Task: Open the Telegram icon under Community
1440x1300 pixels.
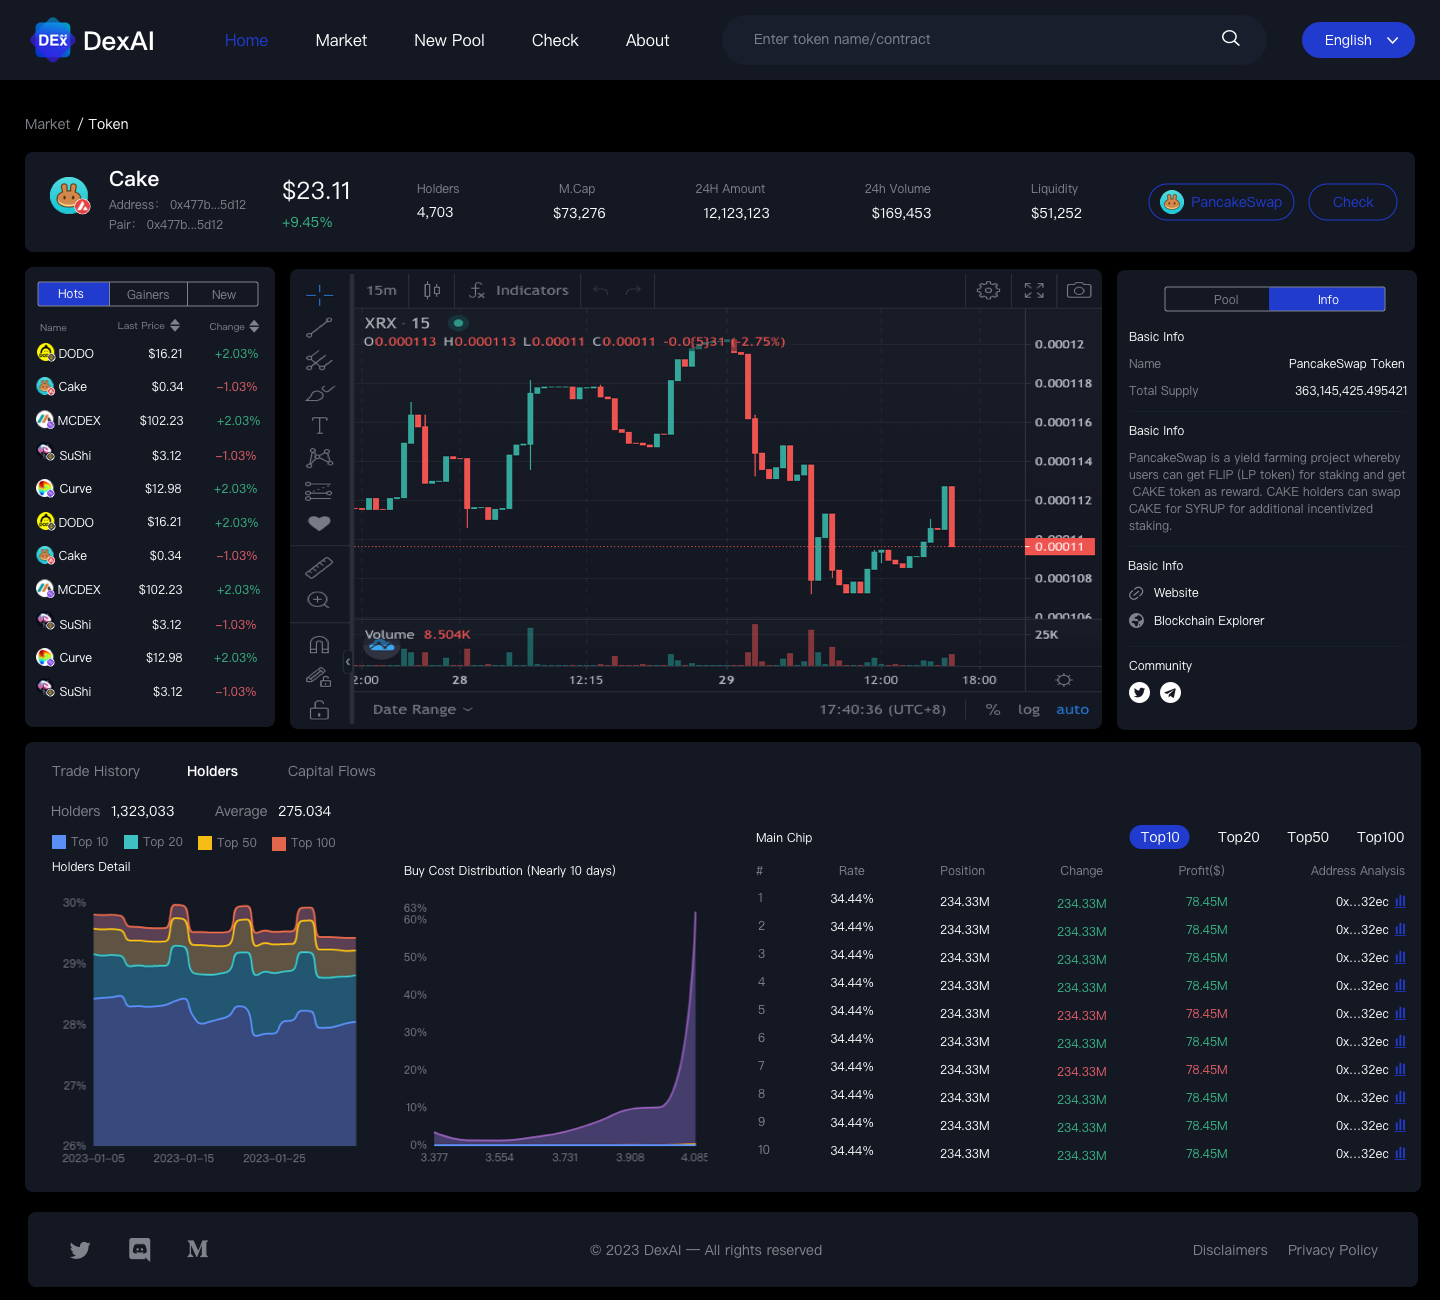Action: pyautogui.click(x=1170, y=692)
